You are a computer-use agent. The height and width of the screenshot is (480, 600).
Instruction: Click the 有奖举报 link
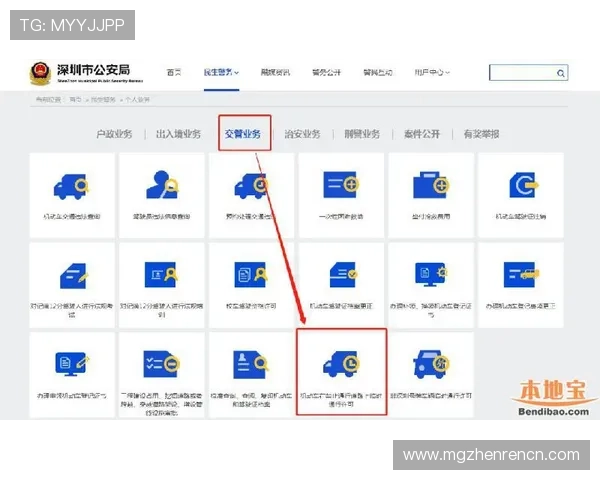click(481, 134)
